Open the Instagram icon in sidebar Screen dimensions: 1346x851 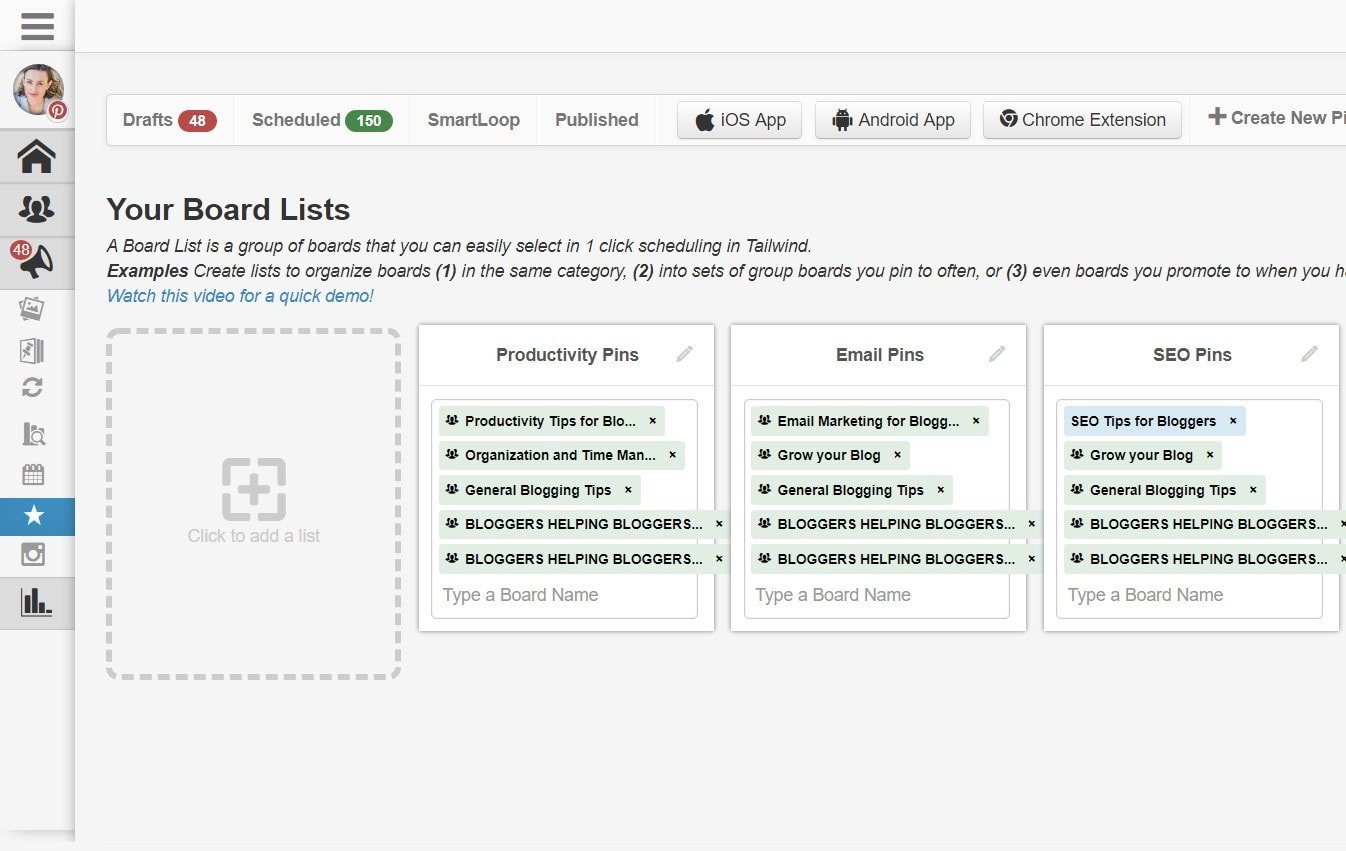tap(33, 554)
